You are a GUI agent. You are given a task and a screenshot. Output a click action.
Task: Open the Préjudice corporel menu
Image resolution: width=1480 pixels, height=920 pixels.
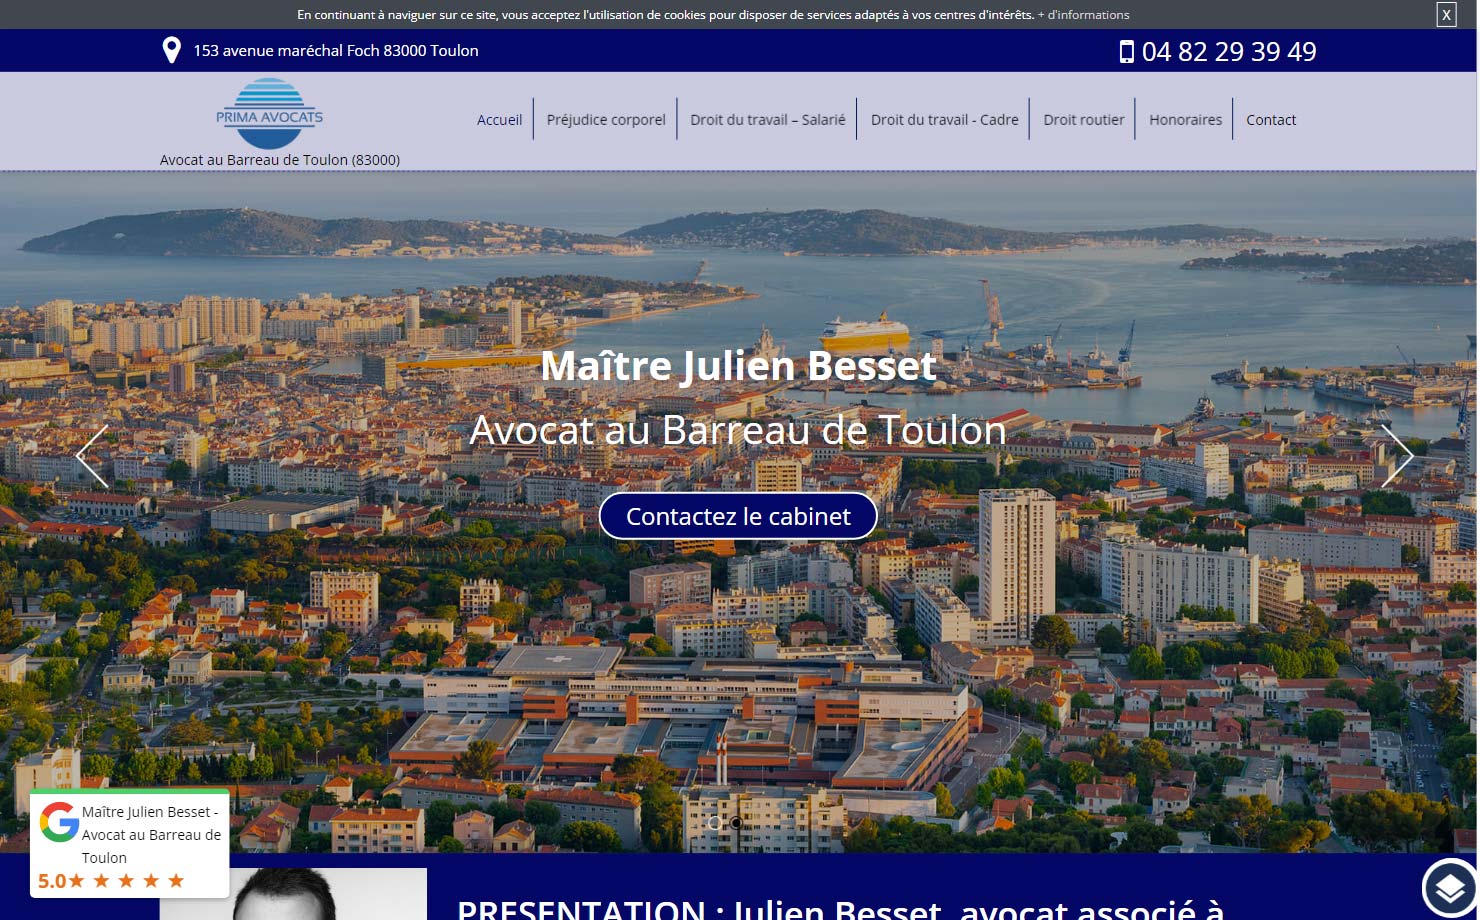(x=606, y=120)
